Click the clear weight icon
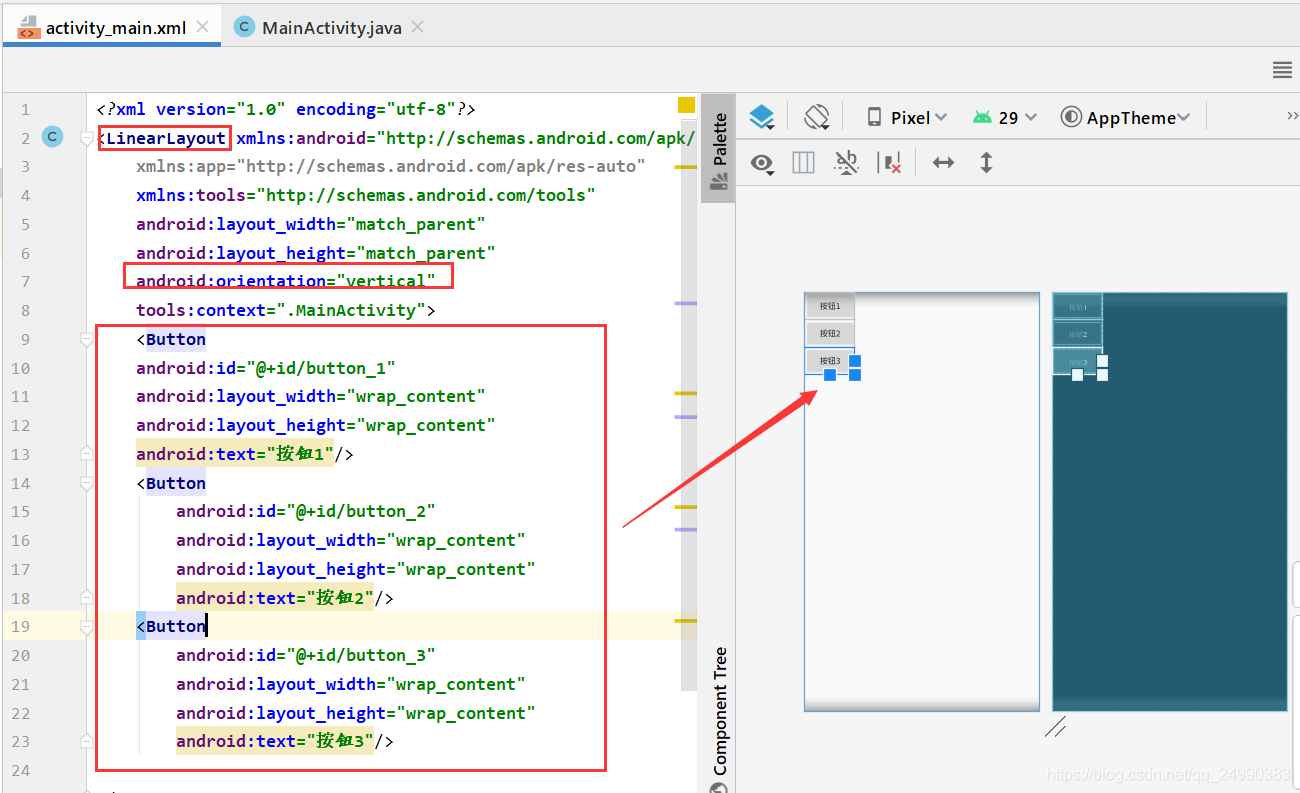The image size is (1300, 793). pyautogui.click(x=889, y=163)
